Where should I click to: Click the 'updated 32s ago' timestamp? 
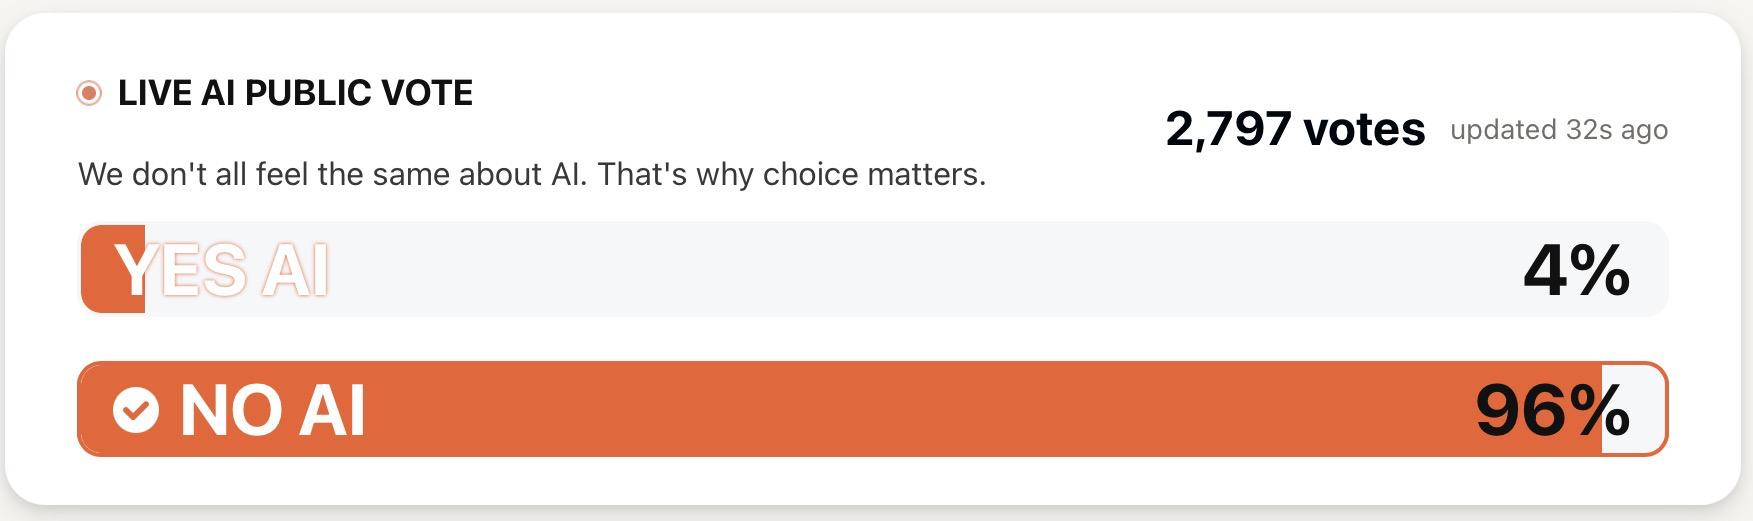pos(1559,130)
